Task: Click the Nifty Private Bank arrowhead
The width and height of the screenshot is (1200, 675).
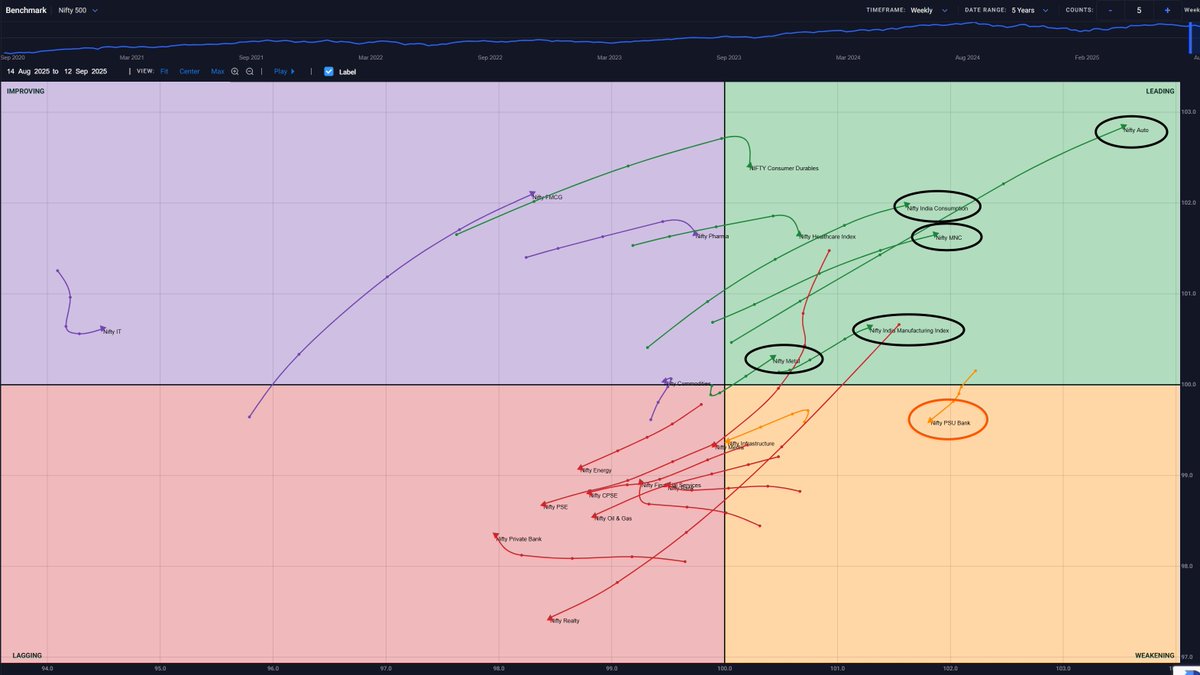Action: (497, 537)
